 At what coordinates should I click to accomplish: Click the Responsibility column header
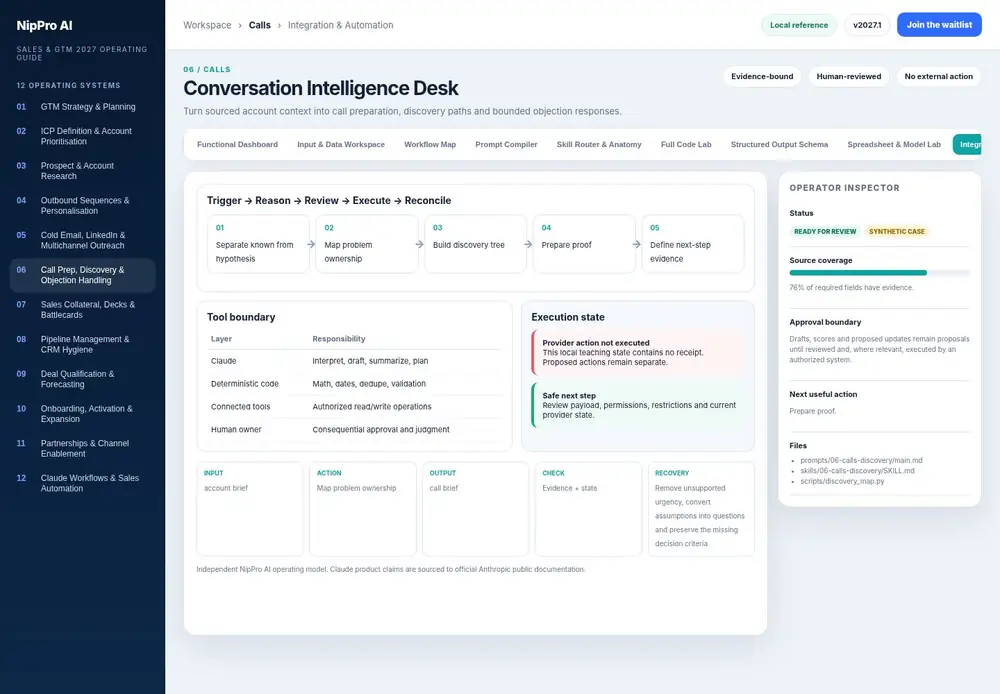(x=339, y=339)
